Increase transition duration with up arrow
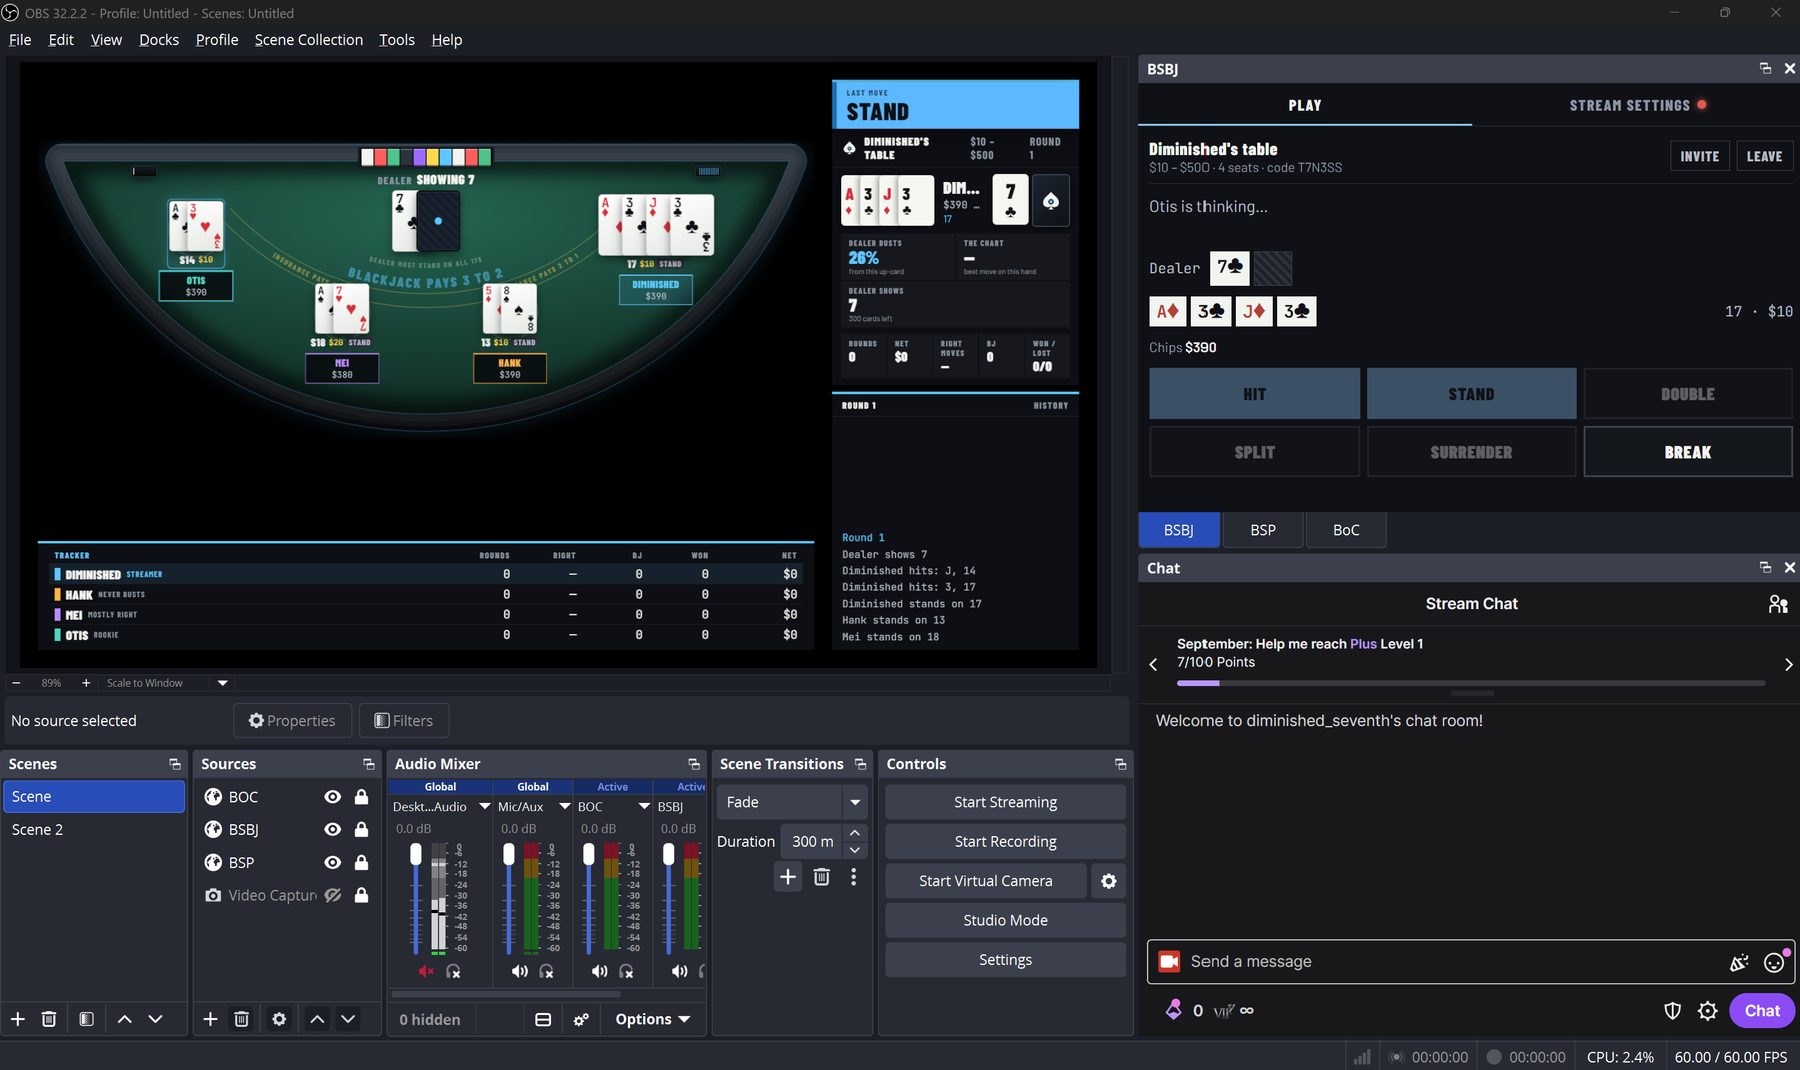The width and height of the screenshot is (1800, 1070). [x=854, y=833]
